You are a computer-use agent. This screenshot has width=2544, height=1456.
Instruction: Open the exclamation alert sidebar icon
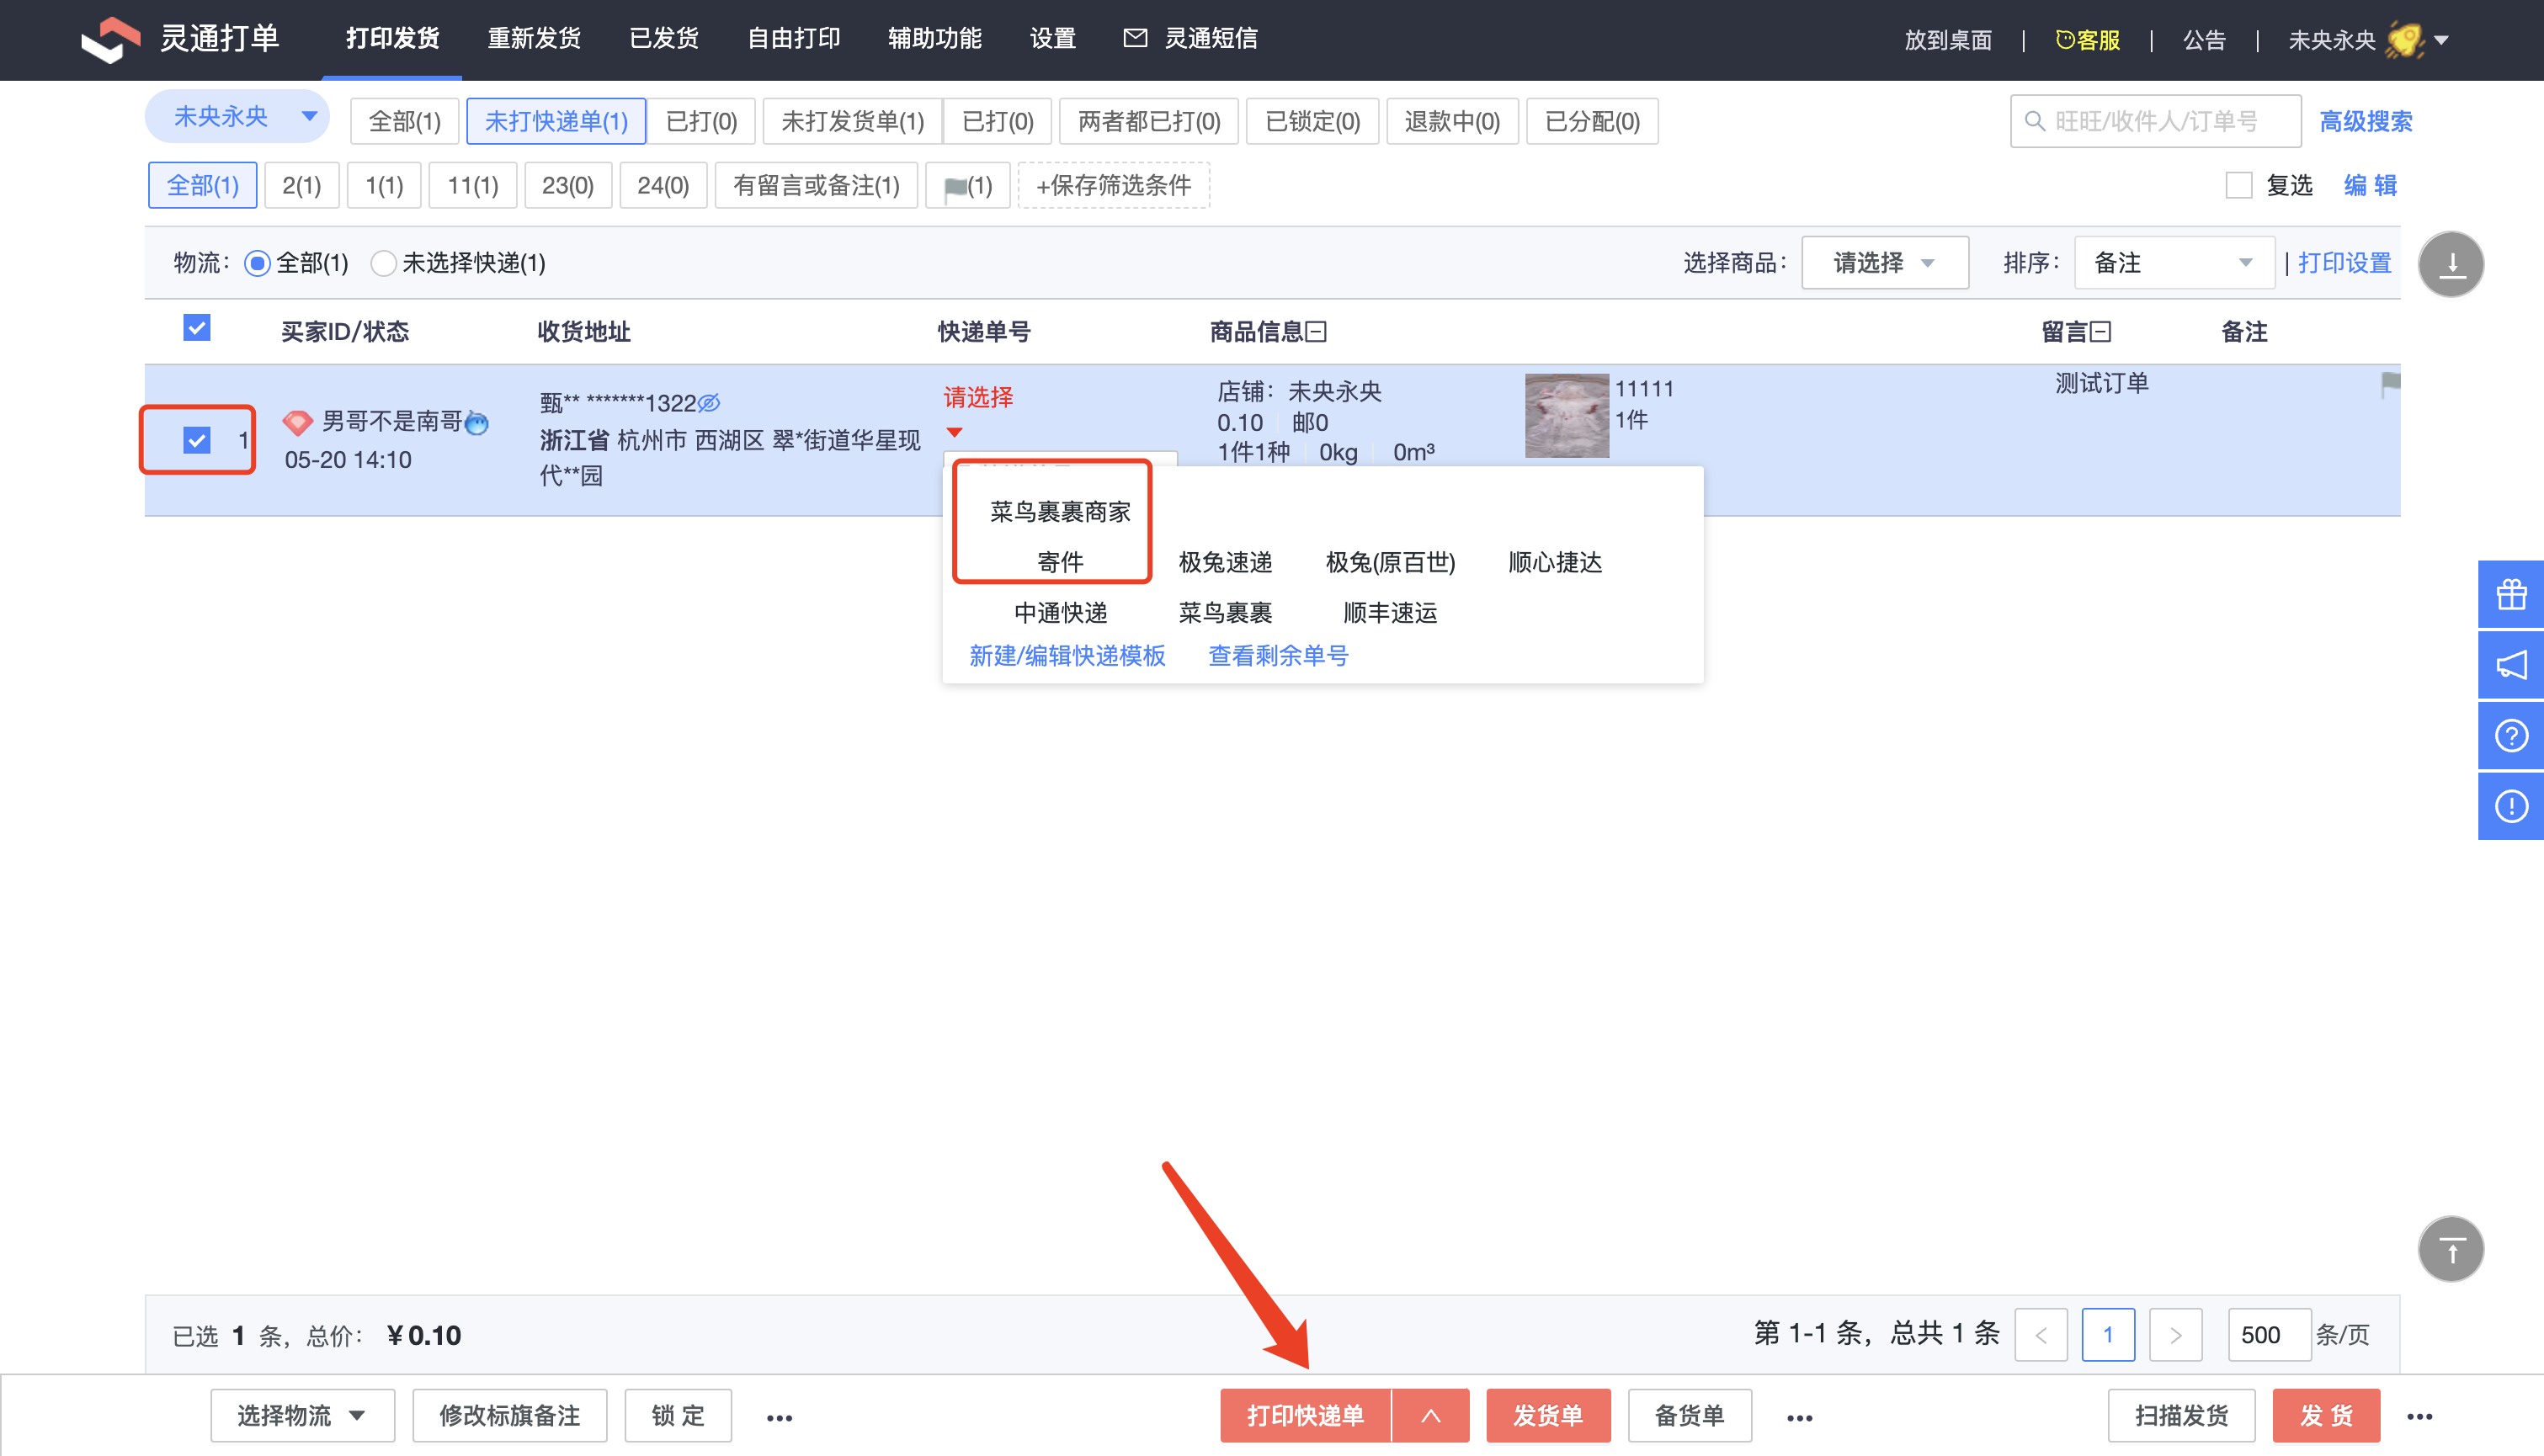(x=2511, y=806)
